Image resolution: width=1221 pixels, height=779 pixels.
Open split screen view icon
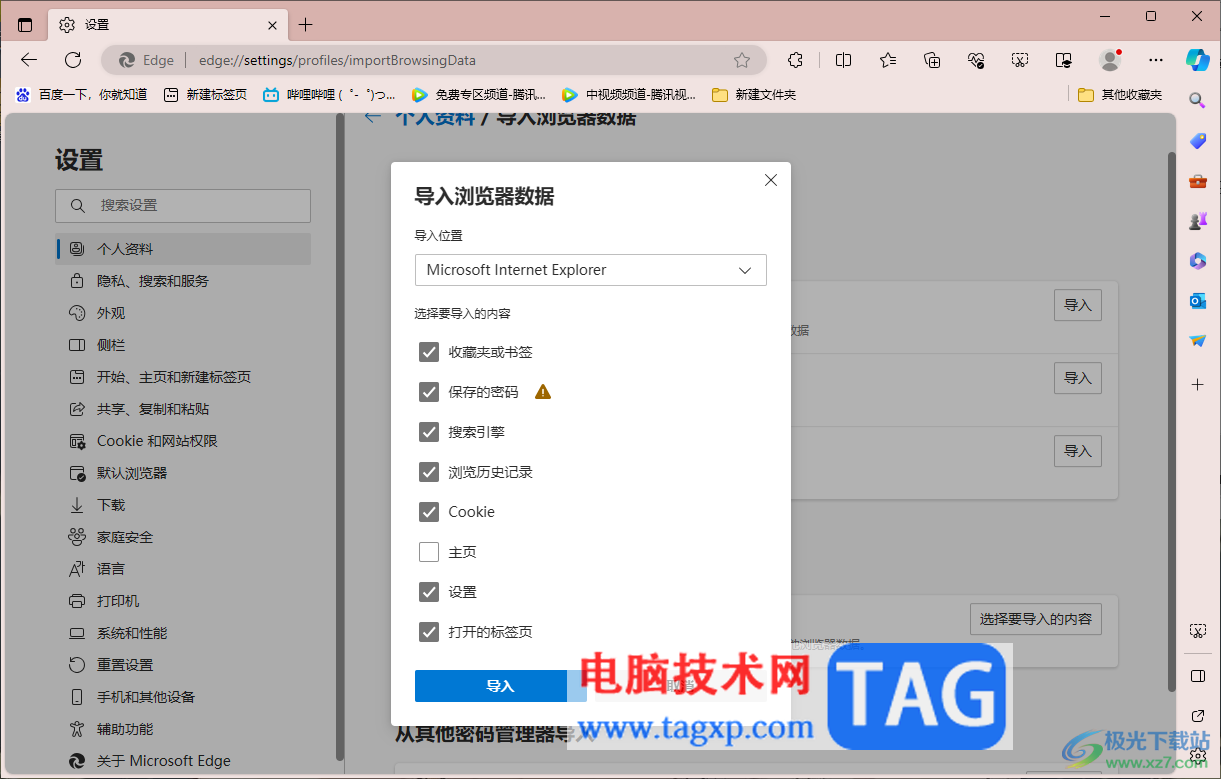pos(843,60)
